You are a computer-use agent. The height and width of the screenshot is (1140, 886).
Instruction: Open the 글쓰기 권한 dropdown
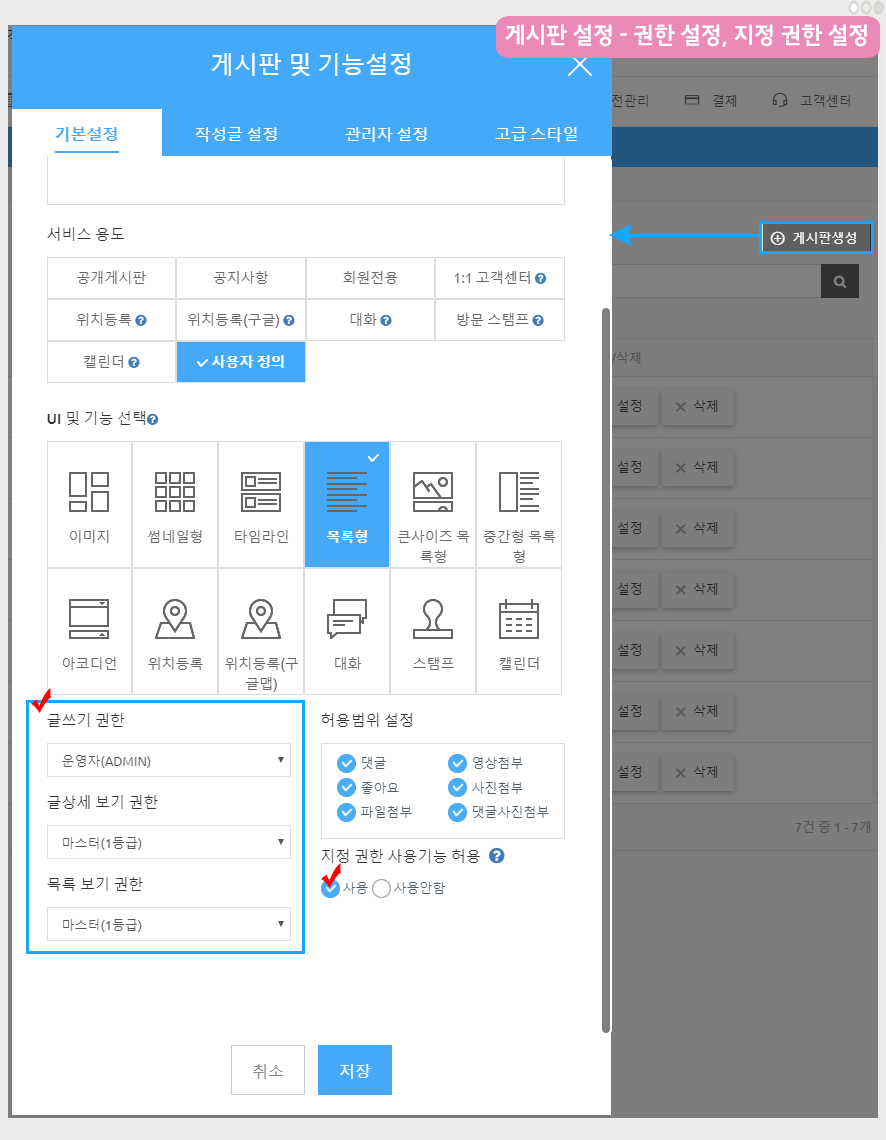point(169,761)
